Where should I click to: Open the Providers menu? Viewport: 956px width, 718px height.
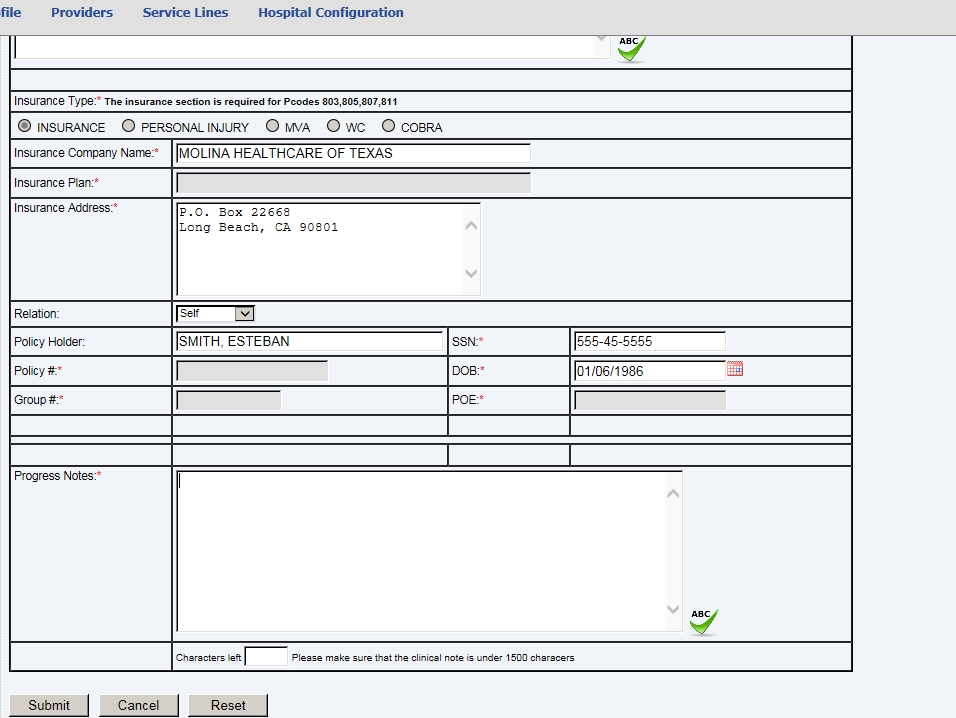(82, 13)
